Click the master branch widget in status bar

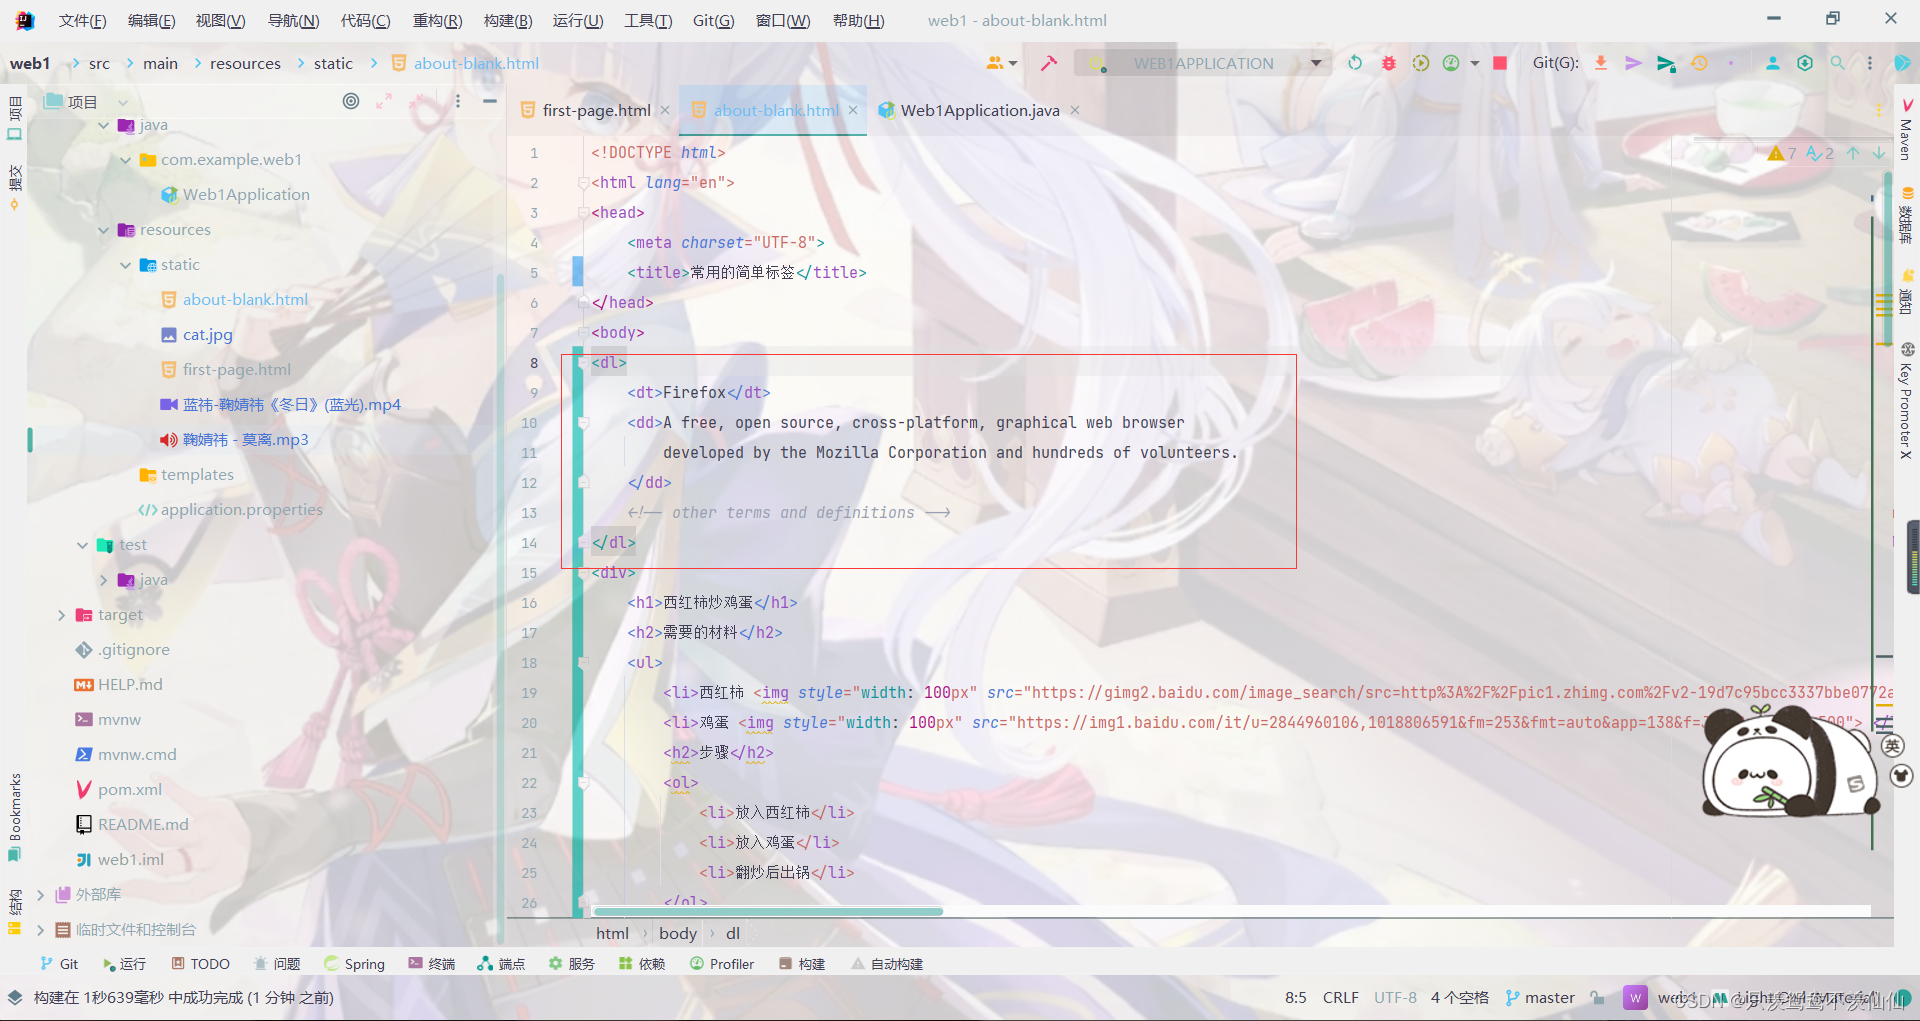tap(1539, 997)
